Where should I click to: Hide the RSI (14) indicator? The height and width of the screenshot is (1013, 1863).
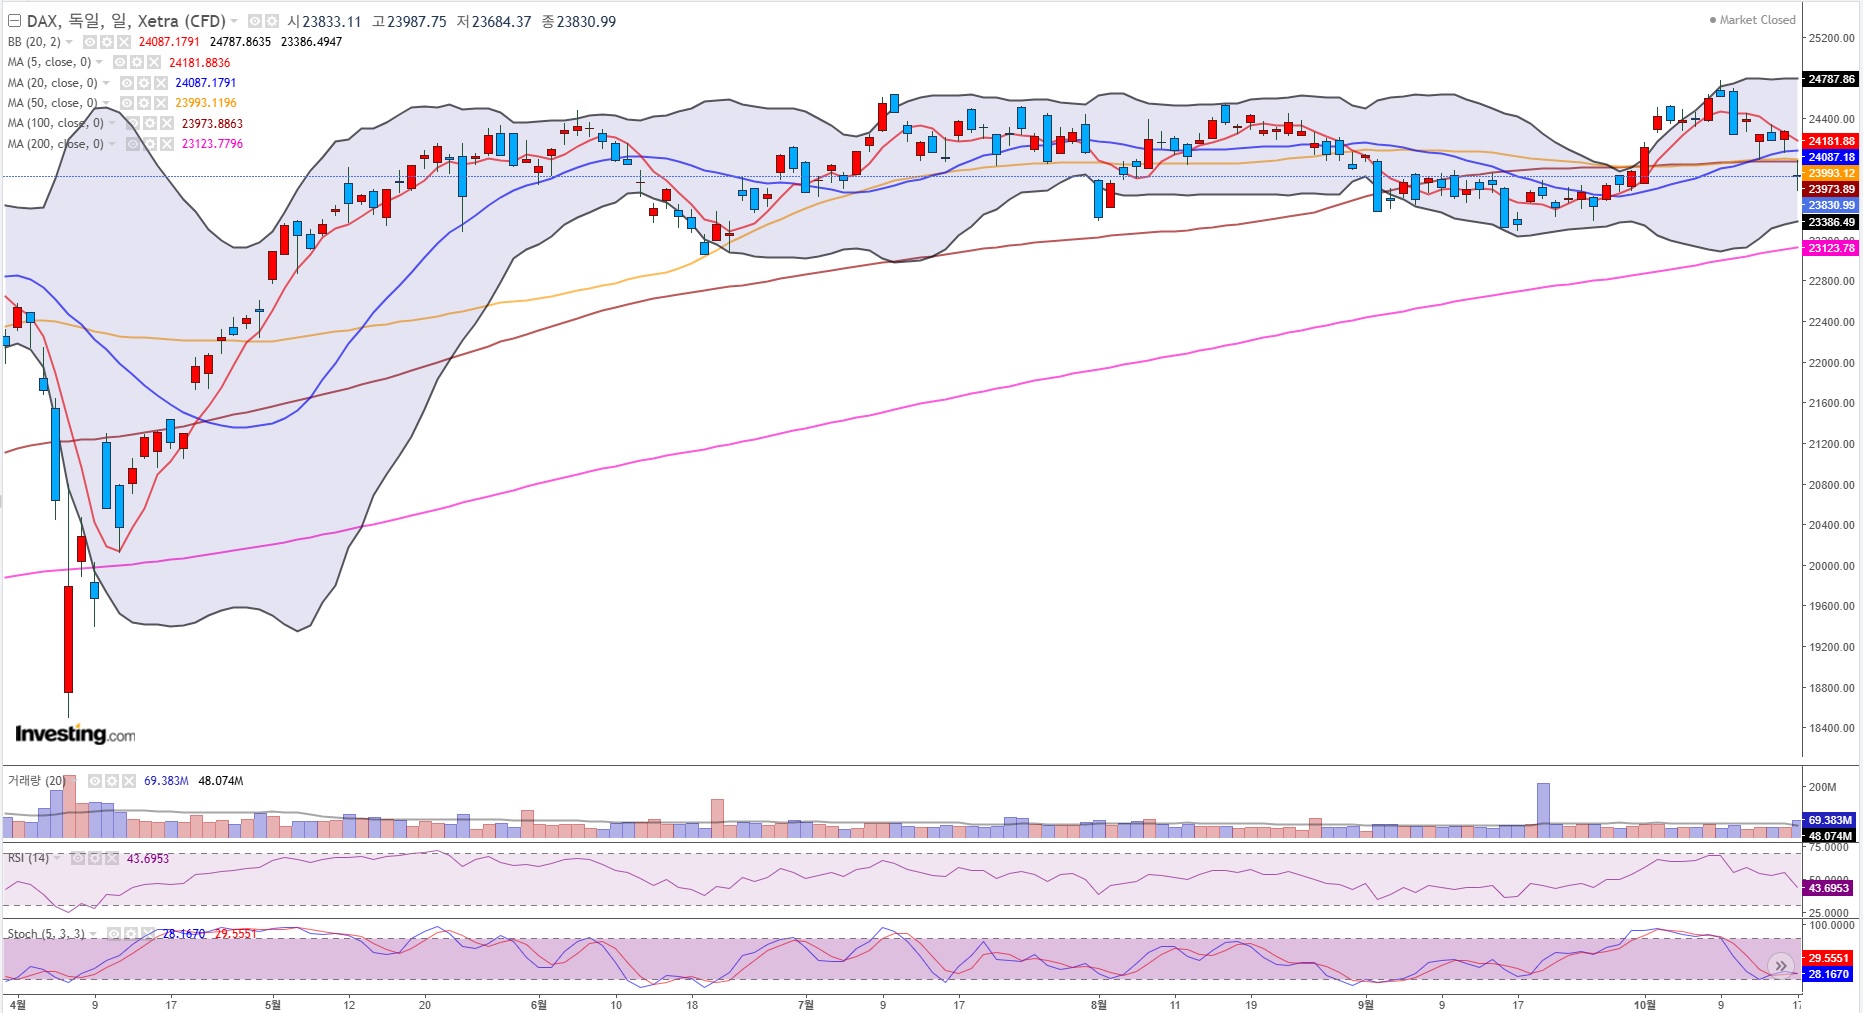[x=77, y=858]
